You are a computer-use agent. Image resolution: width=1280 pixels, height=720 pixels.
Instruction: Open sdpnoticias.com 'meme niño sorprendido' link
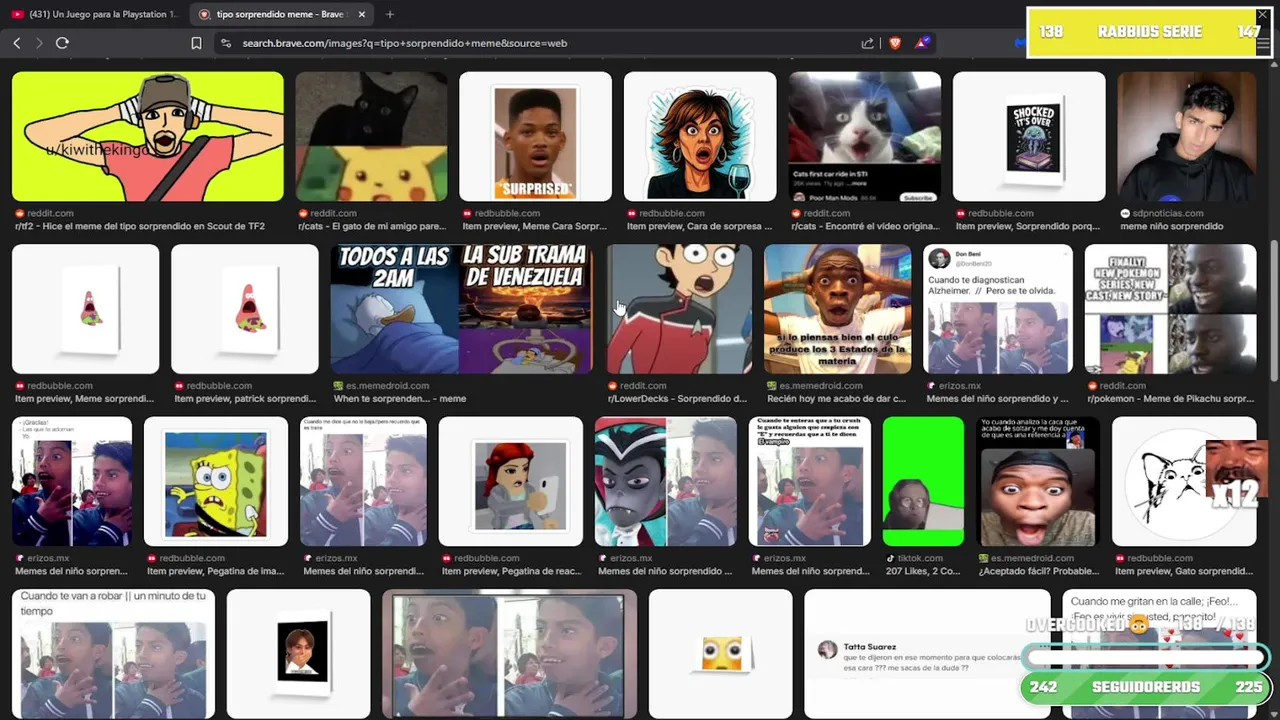click(x=1171, y=226)
